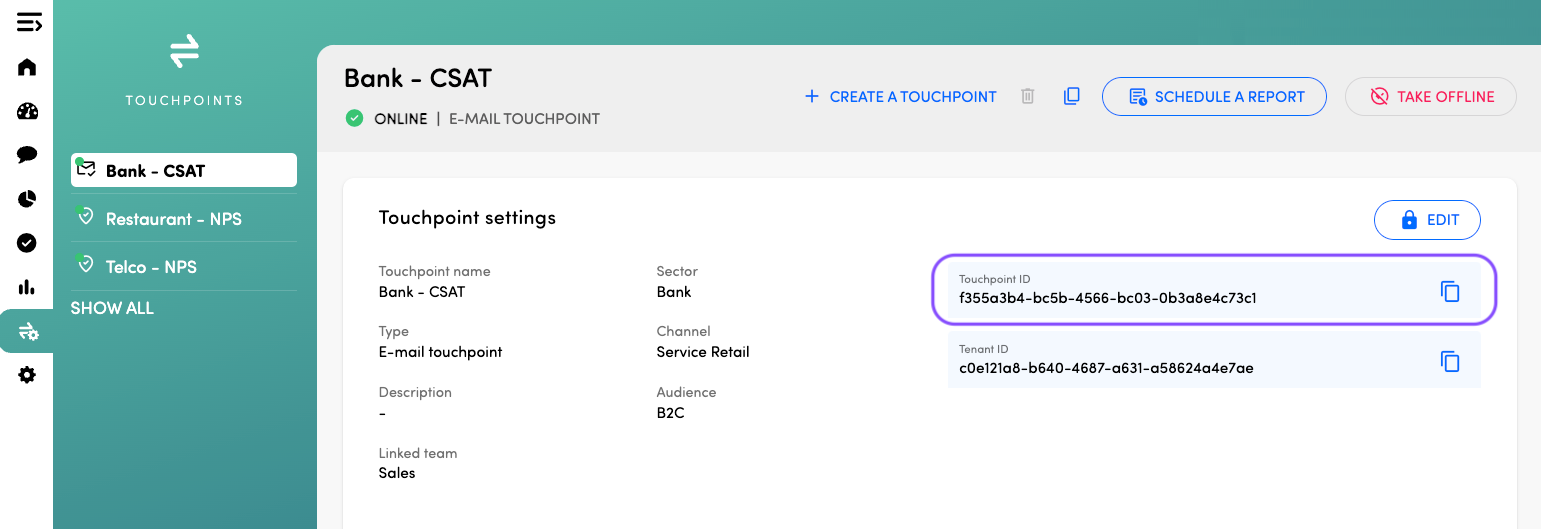
Task: Select Restaurant - NPS touchpoint
Action: coord(173,219)
